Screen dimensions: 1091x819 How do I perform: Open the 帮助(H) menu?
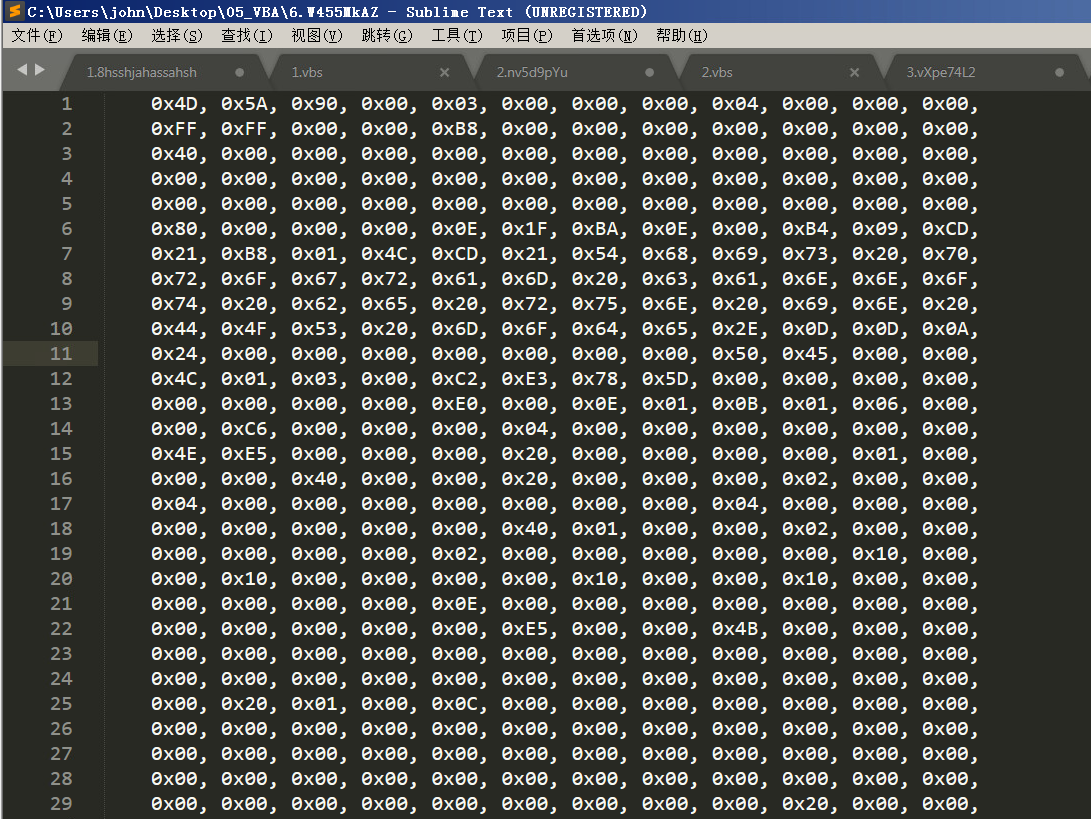point(681,35)
